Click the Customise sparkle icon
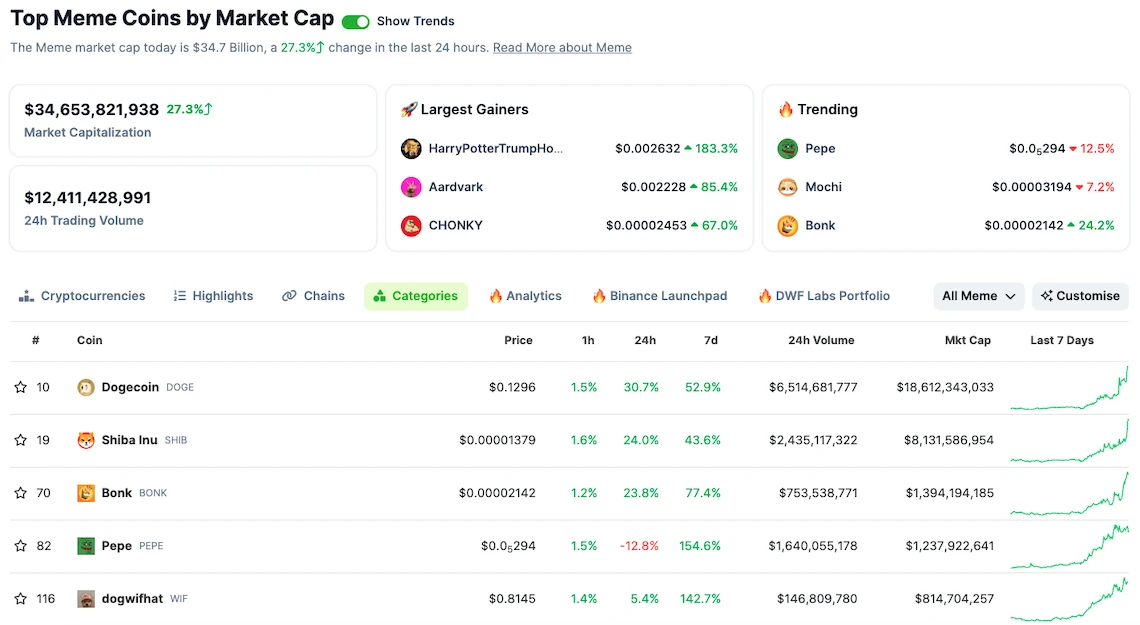Image resolution: width=1140 pixels, height=625 pixels. coord(1046,297)
